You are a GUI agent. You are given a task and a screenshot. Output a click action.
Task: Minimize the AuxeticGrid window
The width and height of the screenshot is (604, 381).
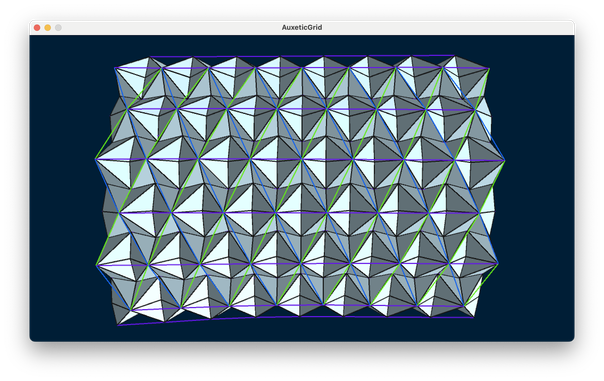[48, 28]
